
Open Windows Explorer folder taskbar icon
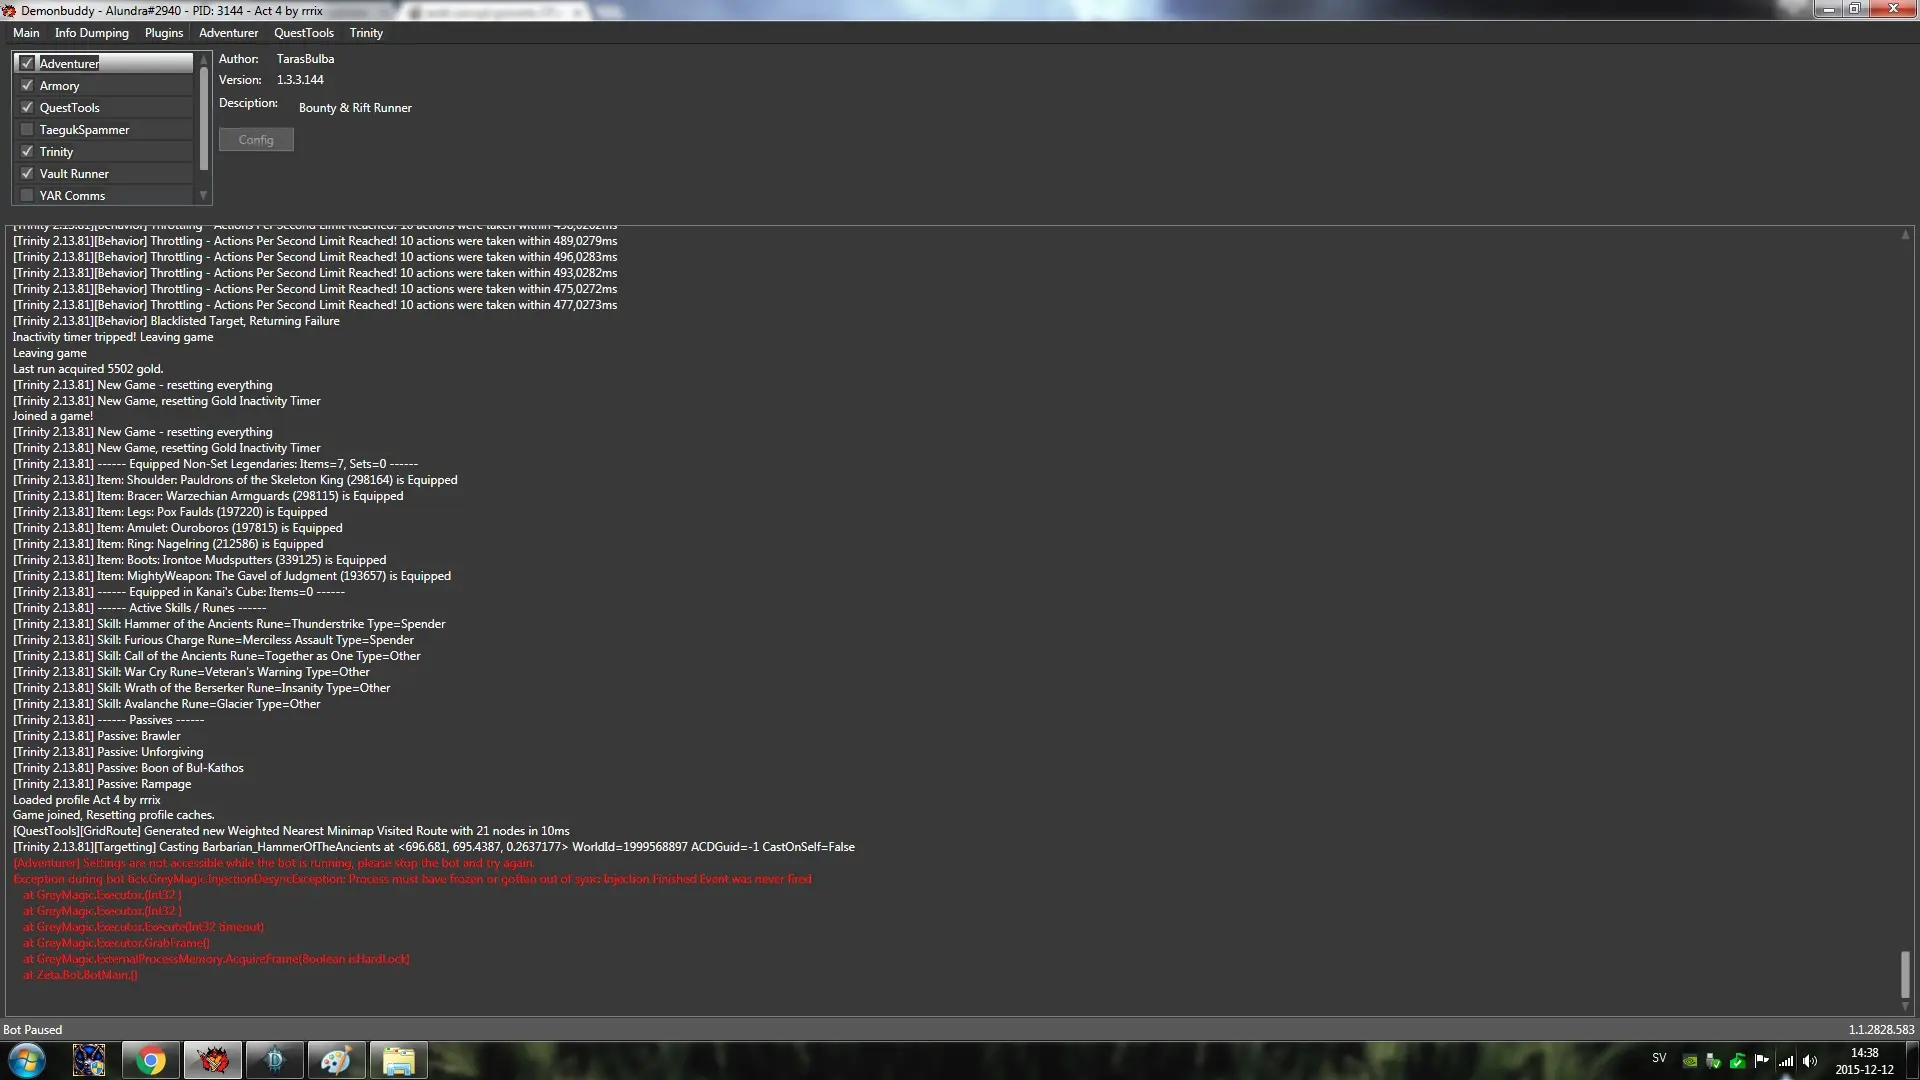point(398,1060)
